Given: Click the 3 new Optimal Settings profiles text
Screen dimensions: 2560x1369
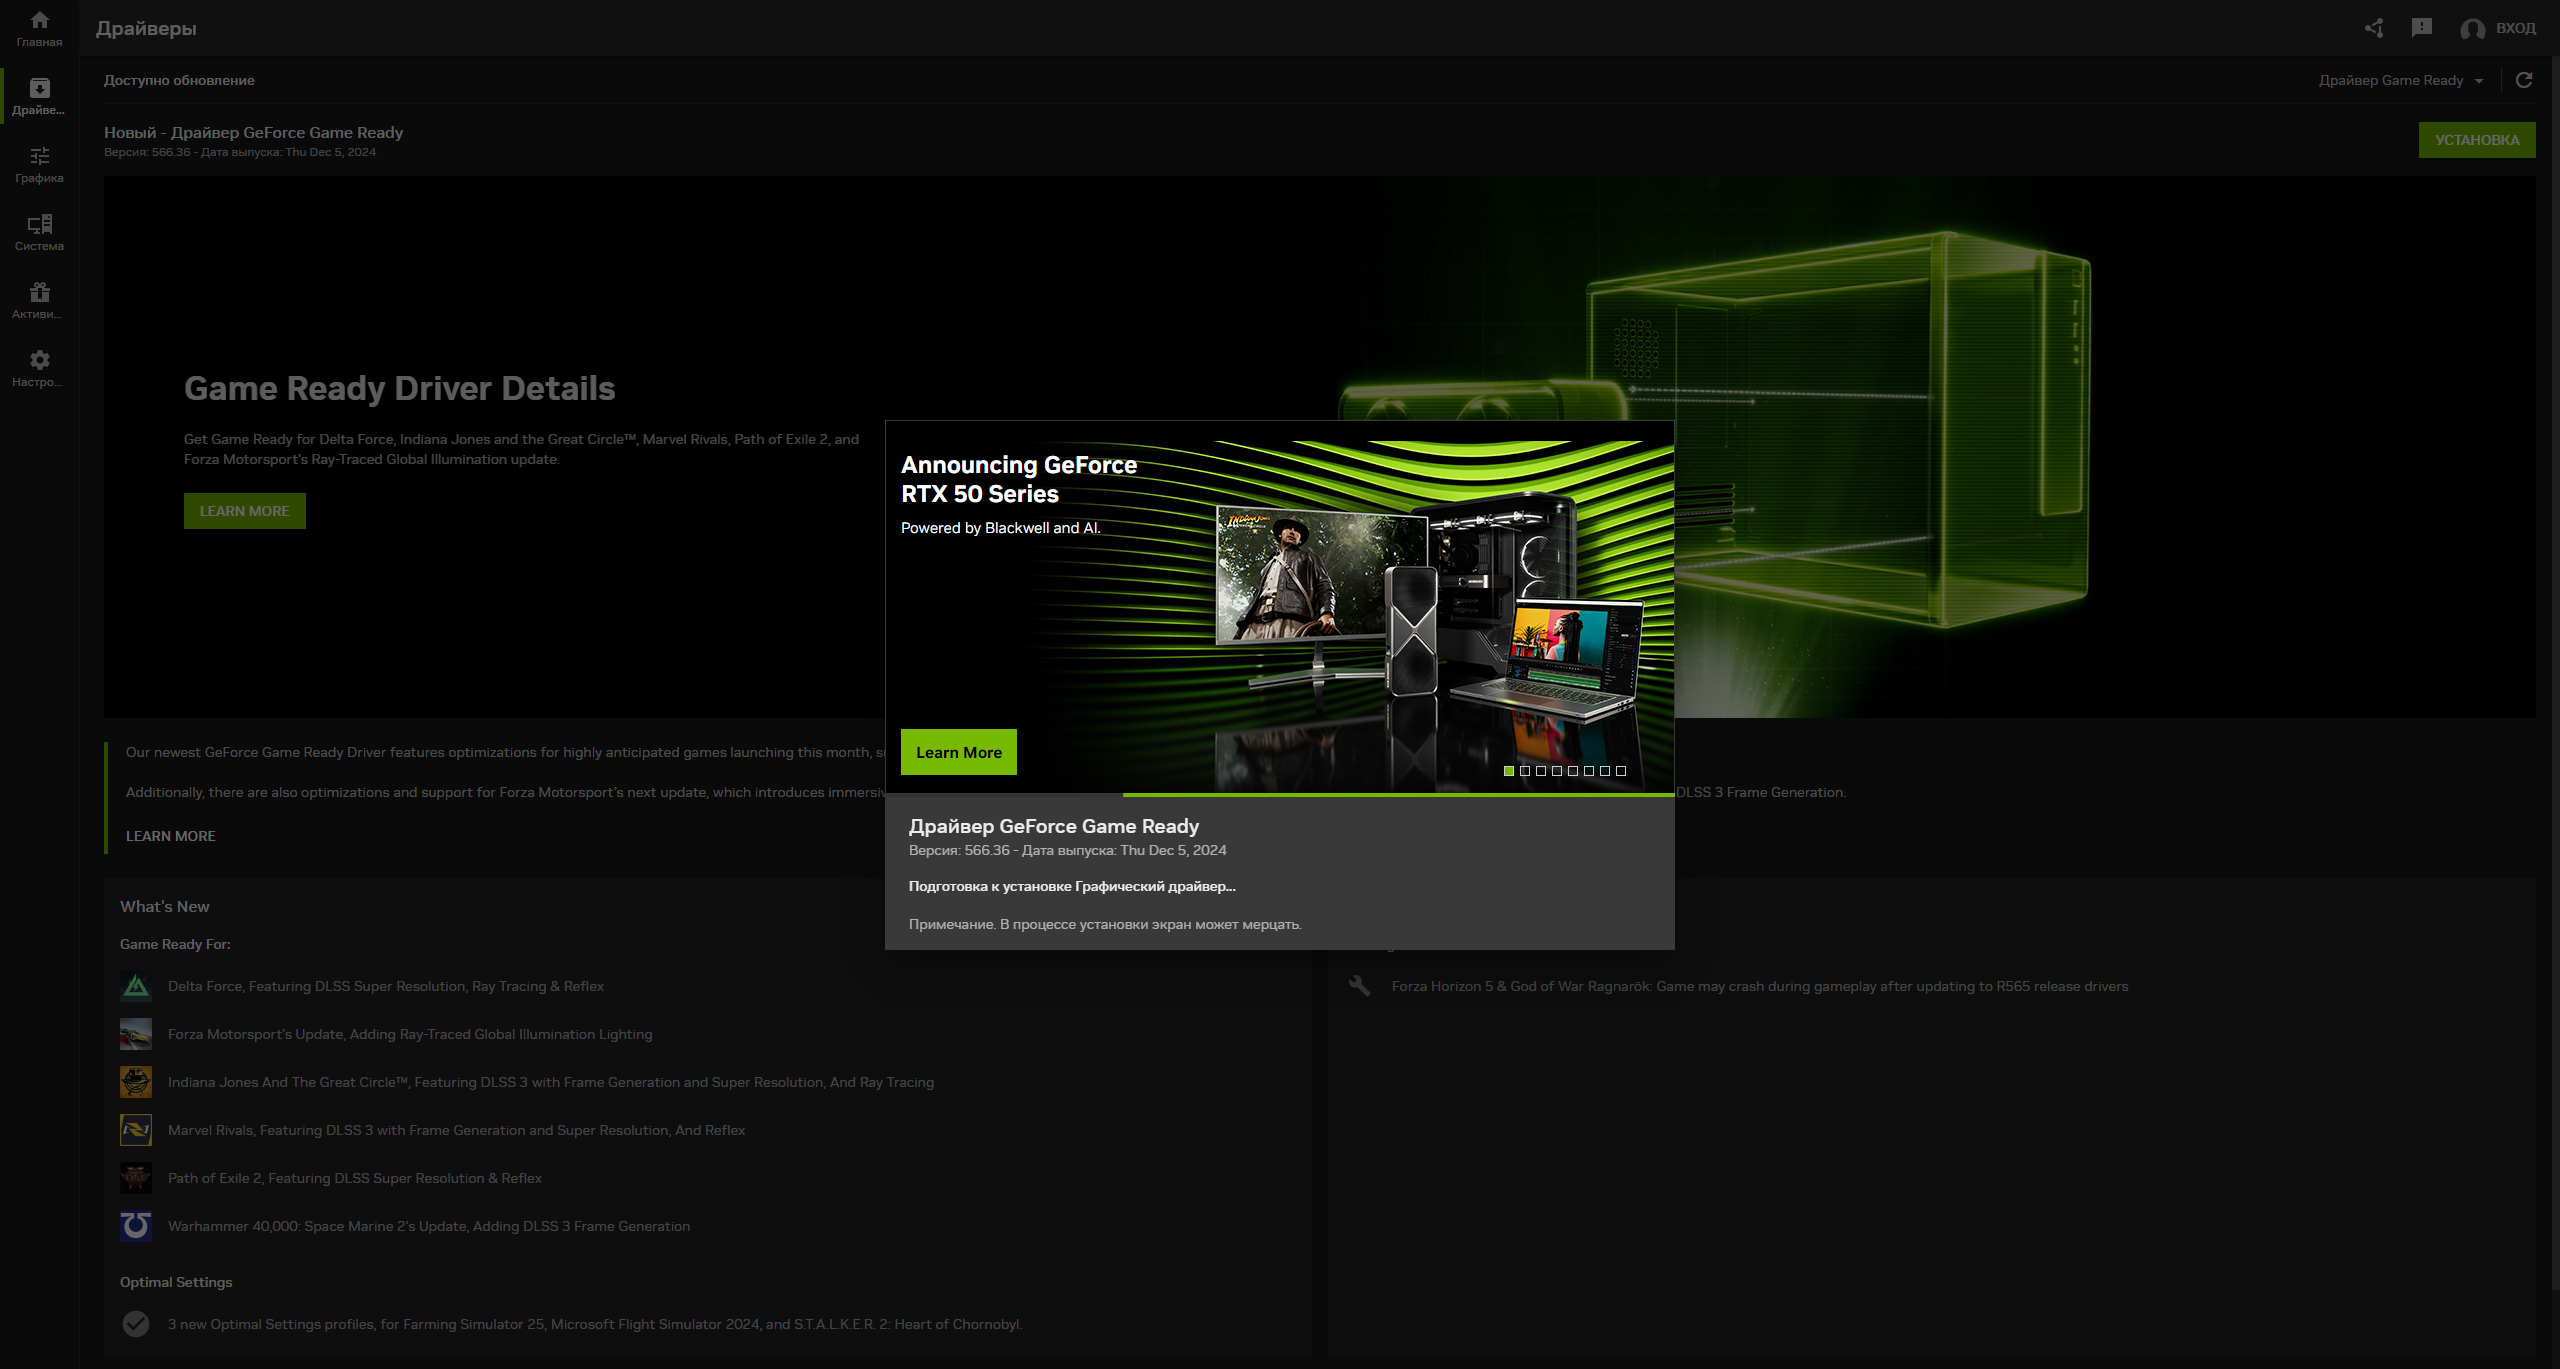Looking at the screenshot, I should pyautogui.click(x=595, y=1324).
